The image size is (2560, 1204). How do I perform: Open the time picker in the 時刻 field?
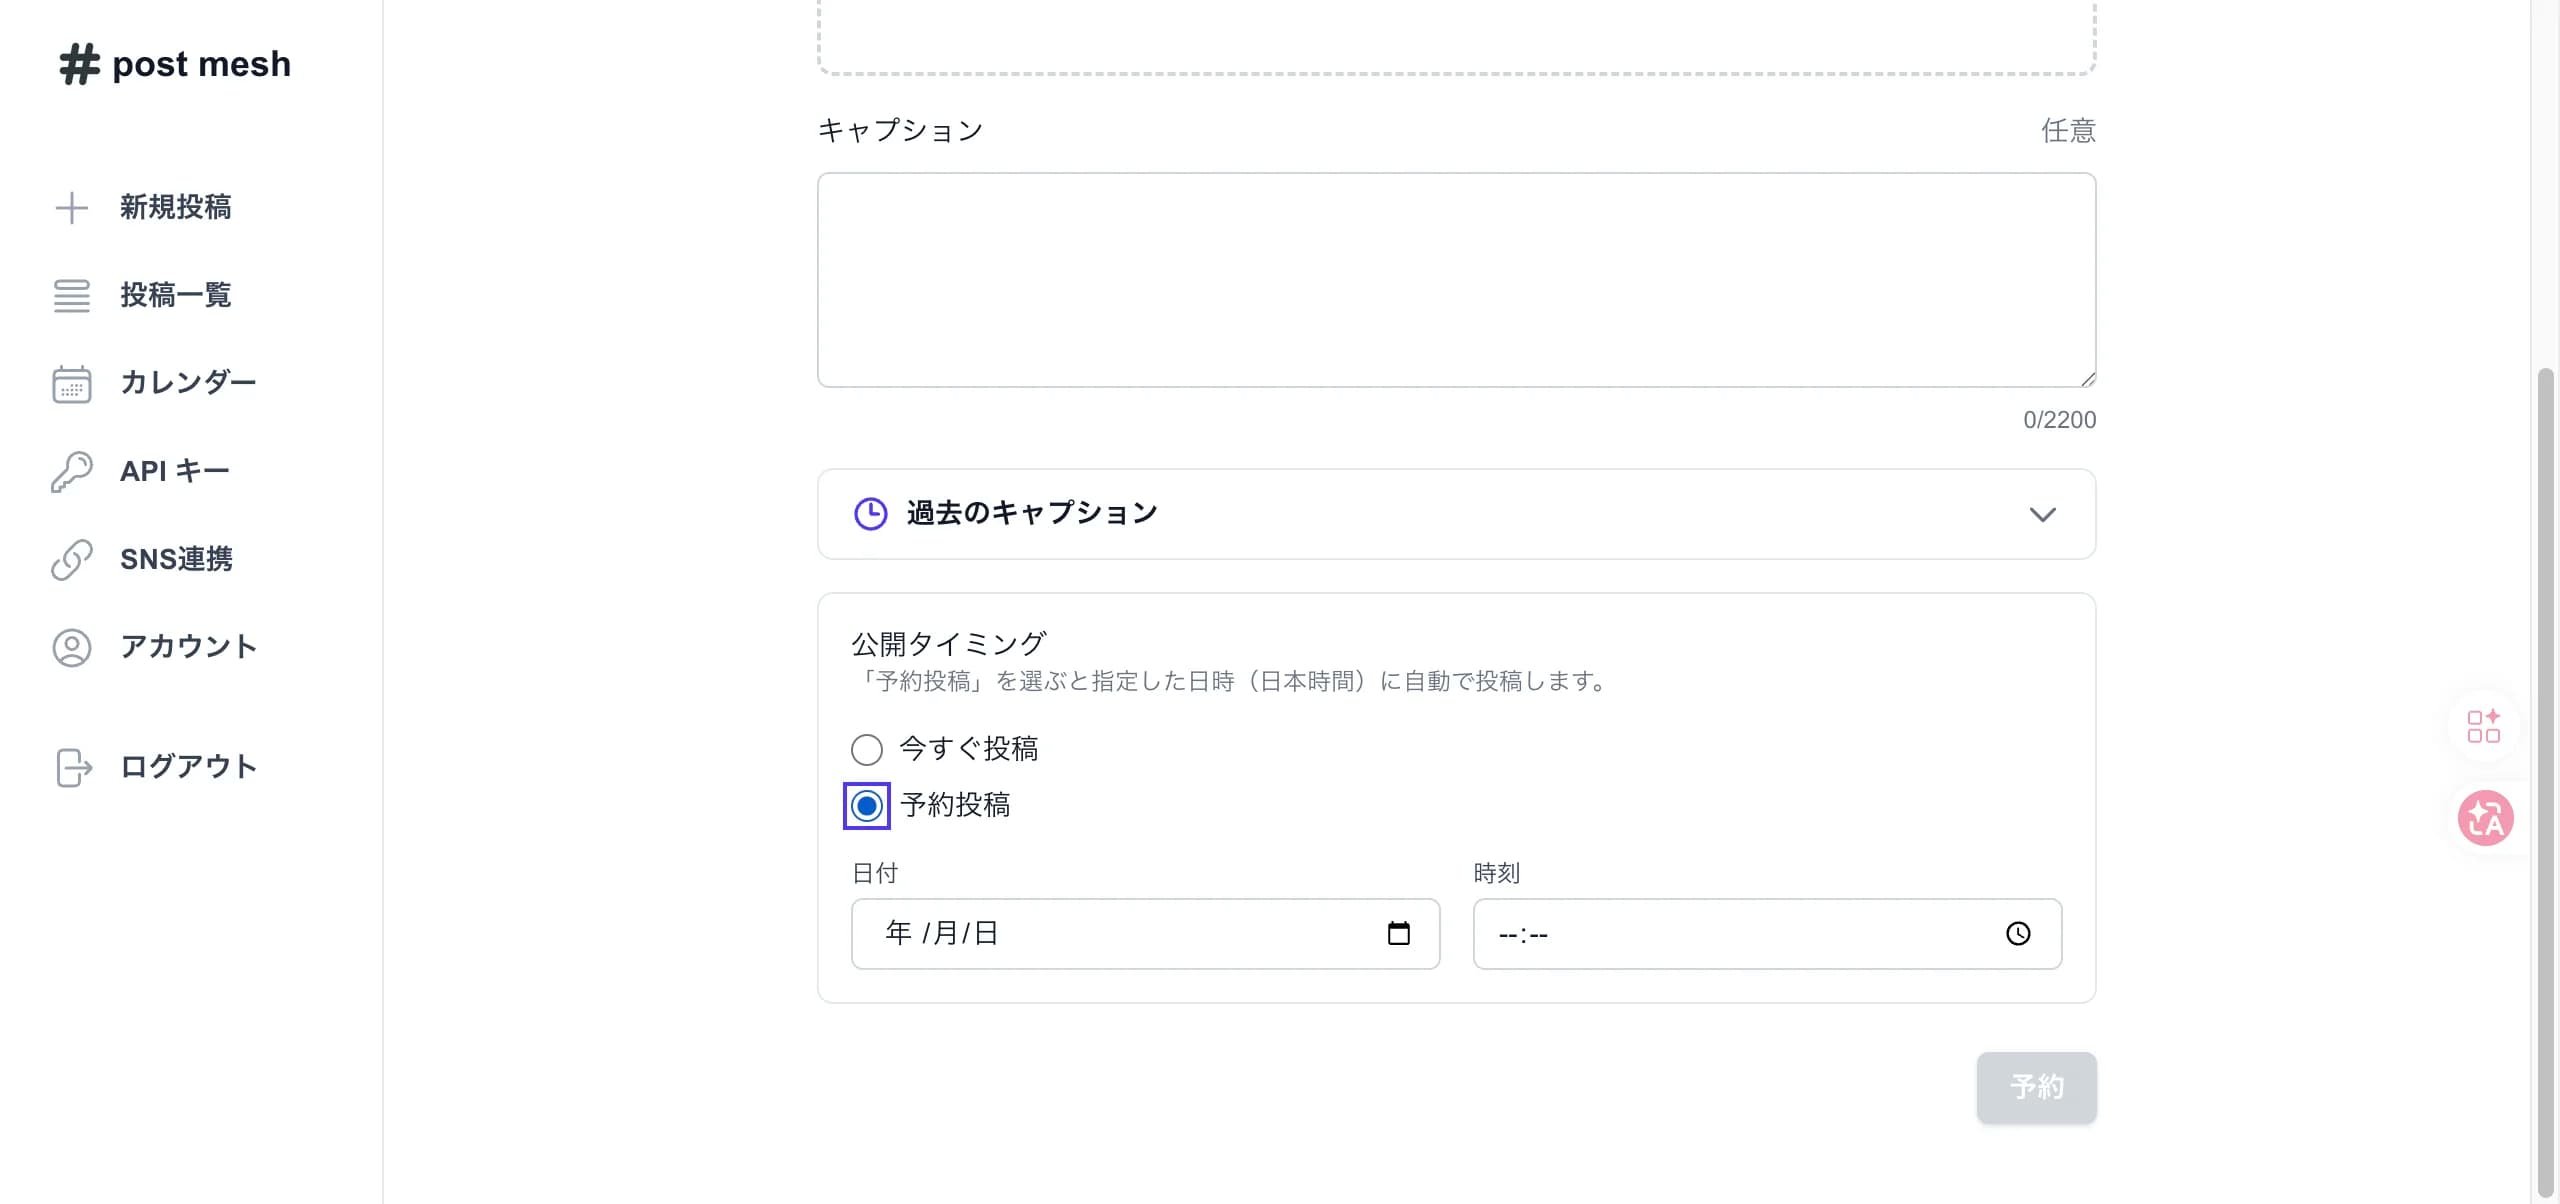point(2018,933)
